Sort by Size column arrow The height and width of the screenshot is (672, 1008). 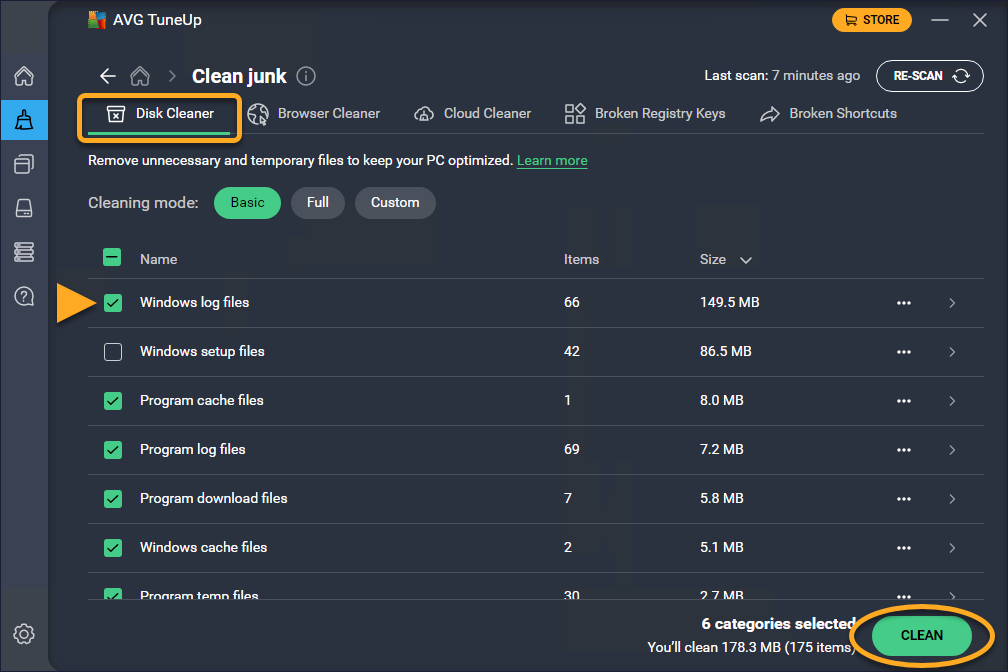click(x=746, y=260)
